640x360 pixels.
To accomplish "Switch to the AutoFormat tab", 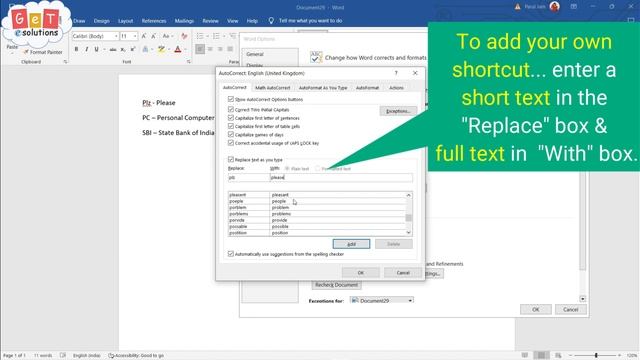I will [x=367, y=88].
